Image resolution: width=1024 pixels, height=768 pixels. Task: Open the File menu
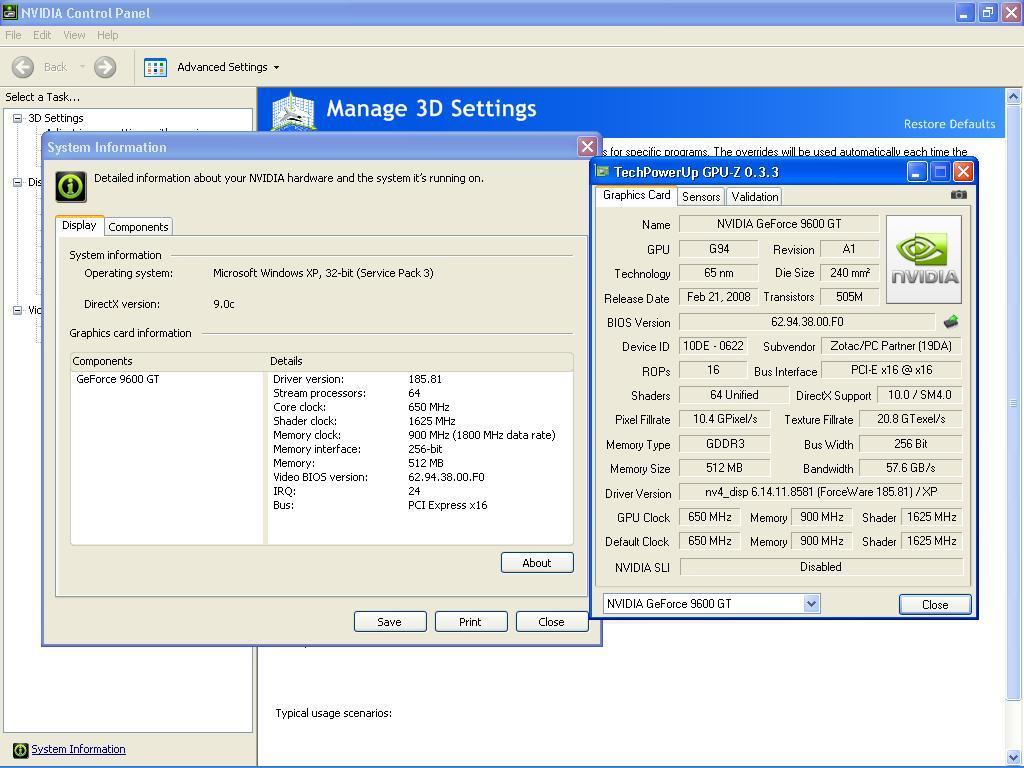tap(13, 35)
